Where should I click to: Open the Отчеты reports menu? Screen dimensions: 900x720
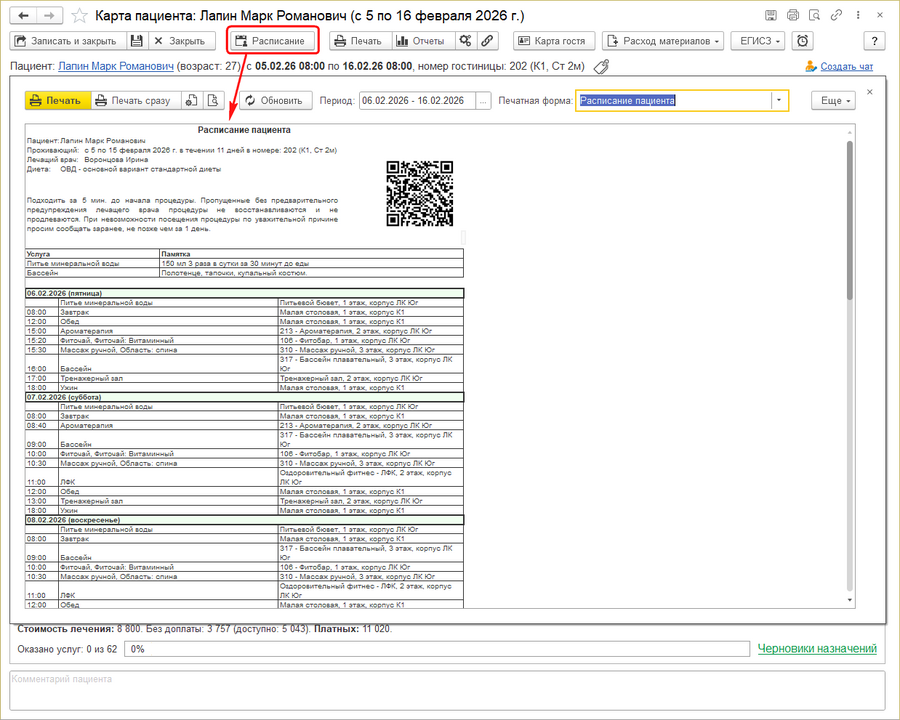click(x=419, y=41)
